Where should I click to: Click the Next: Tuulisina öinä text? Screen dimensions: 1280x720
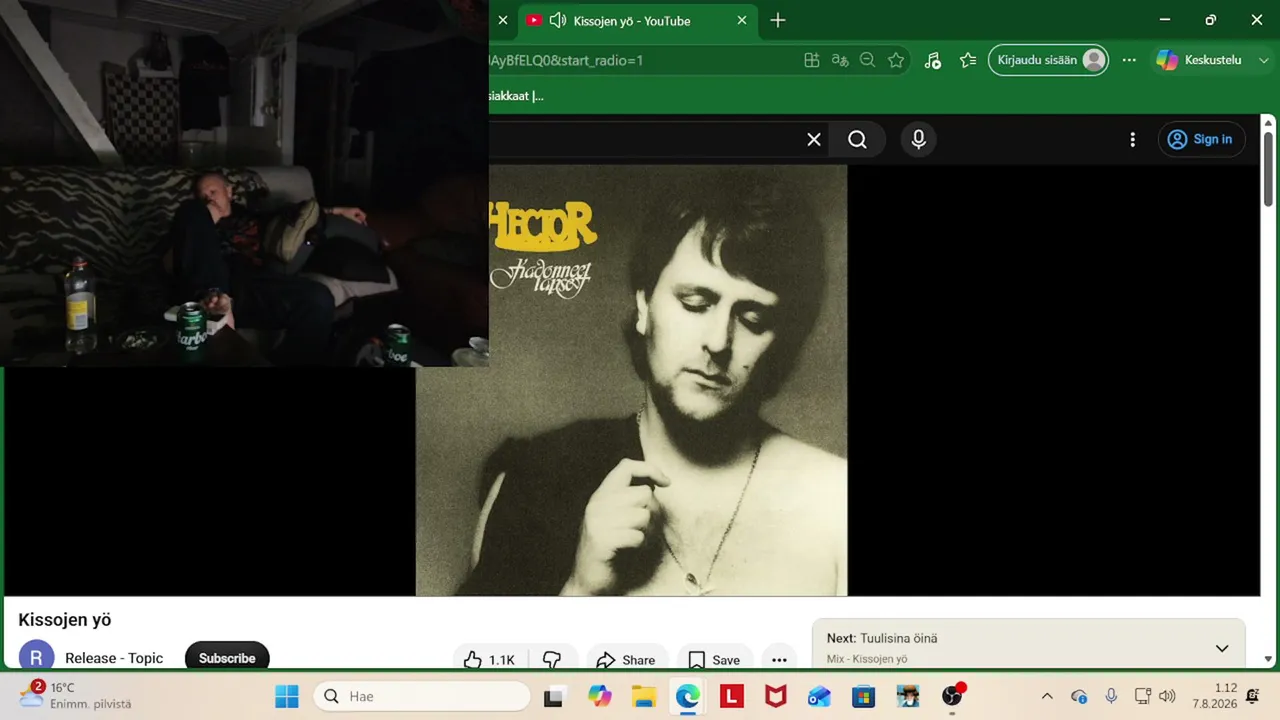pyautogui.click(x=882, y=638)
